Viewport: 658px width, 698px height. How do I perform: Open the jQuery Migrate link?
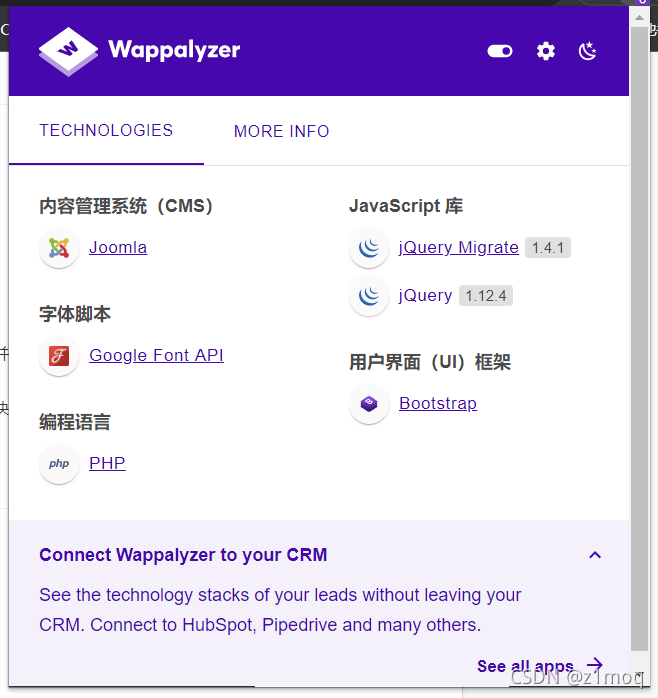[x=459, y=248]
